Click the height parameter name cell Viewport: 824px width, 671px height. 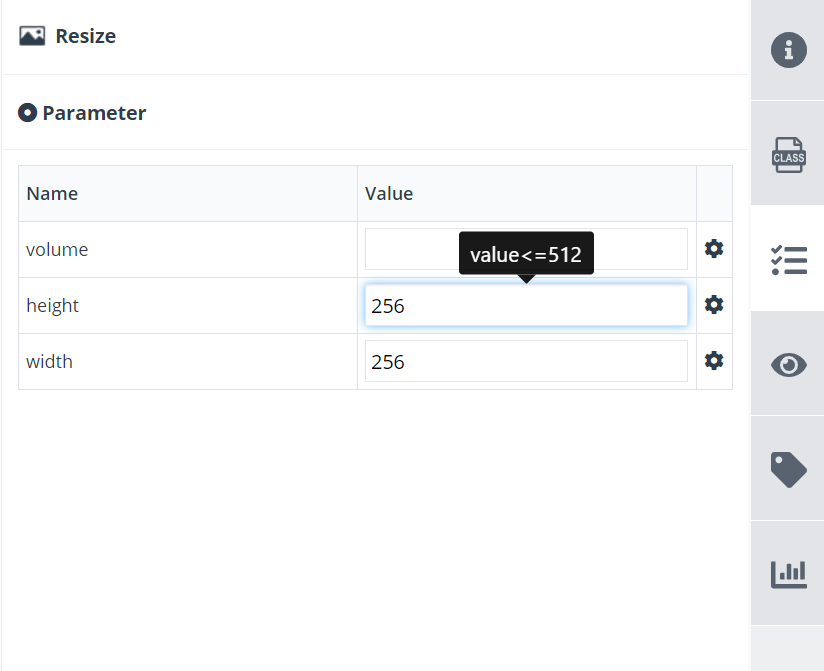coord(188,305)
